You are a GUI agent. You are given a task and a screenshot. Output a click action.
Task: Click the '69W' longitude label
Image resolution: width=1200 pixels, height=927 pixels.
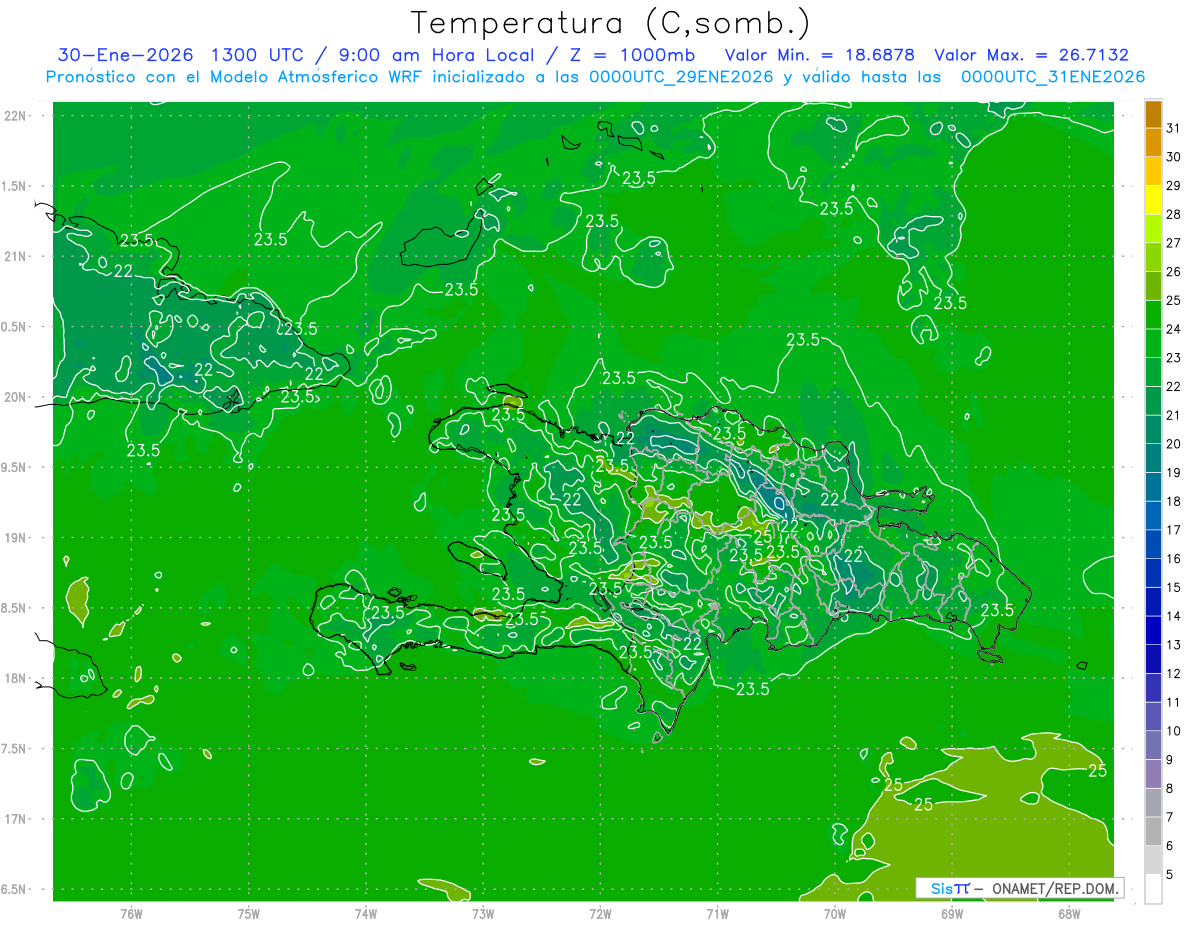point(951,913)
